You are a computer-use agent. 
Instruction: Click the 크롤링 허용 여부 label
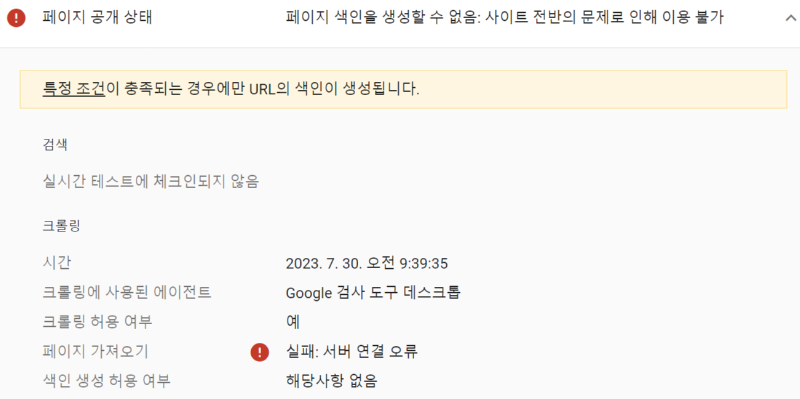point(97,322)
